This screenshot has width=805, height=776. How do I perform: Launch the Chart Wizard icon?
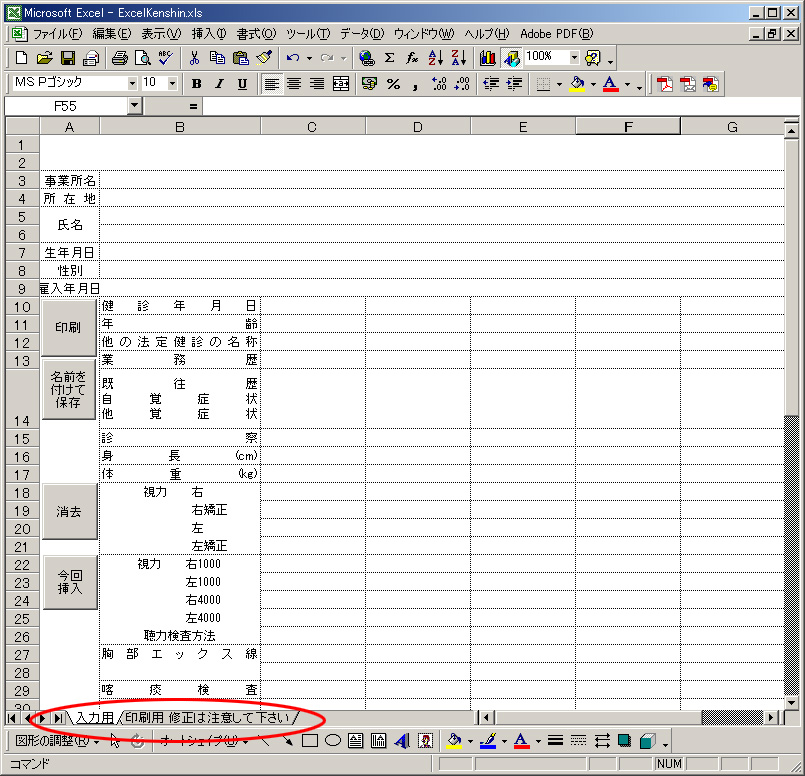[488, 58]
